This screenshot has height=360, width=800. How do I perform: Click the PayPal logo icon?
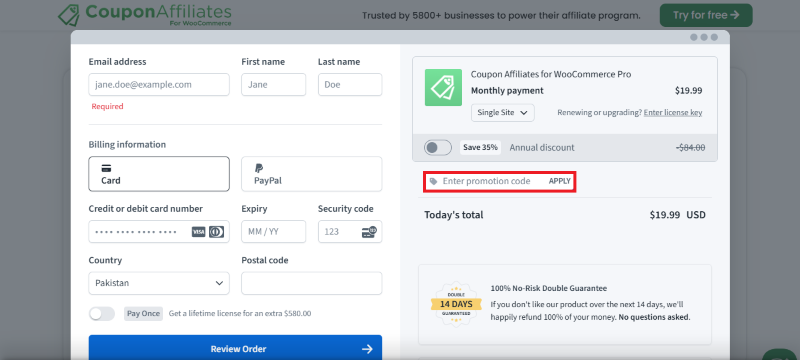(259, 168)
